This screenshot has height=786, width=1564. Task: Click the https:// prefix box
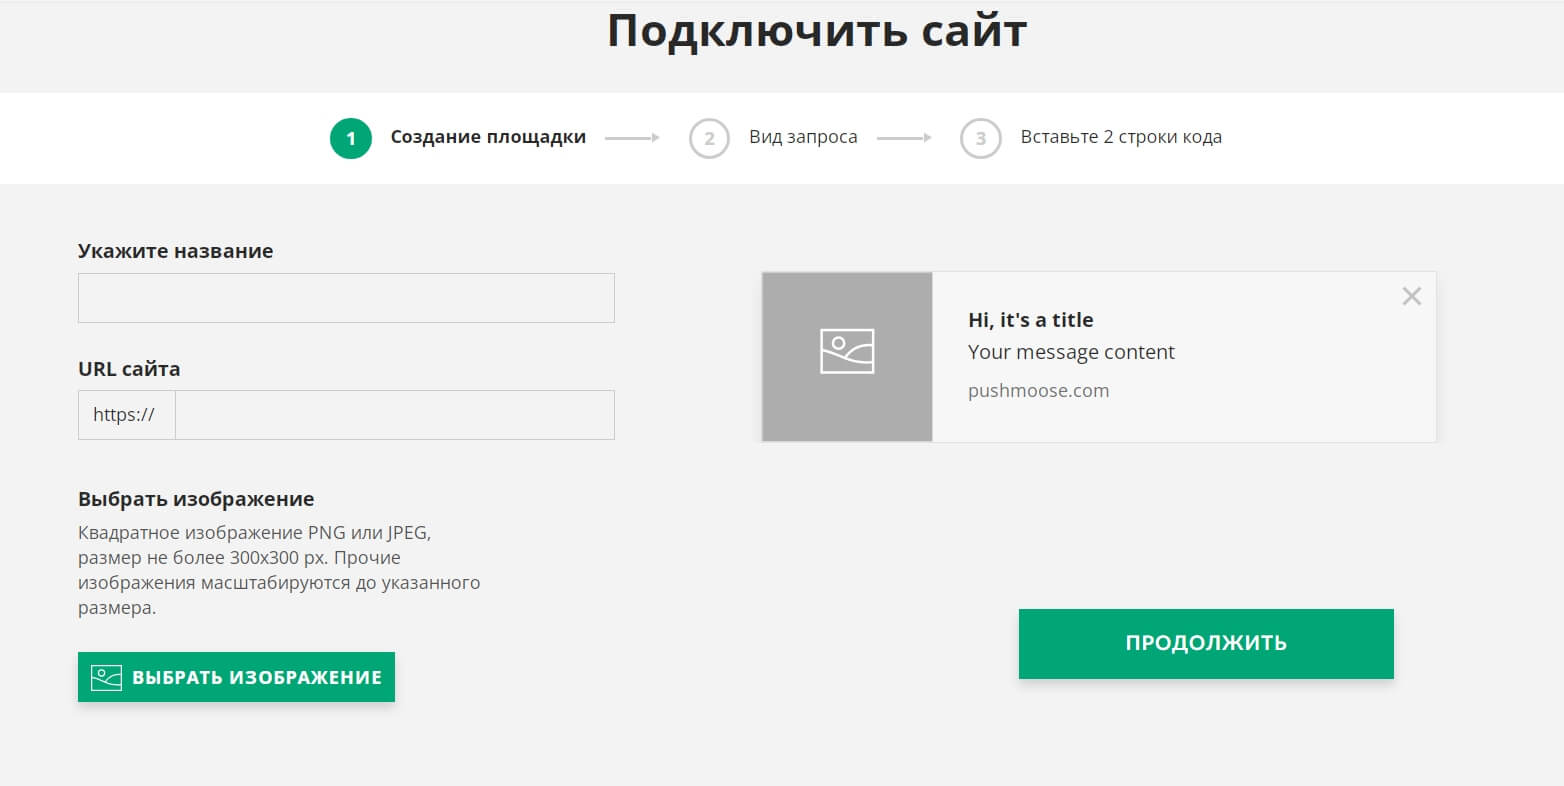(x=127, y=415)
